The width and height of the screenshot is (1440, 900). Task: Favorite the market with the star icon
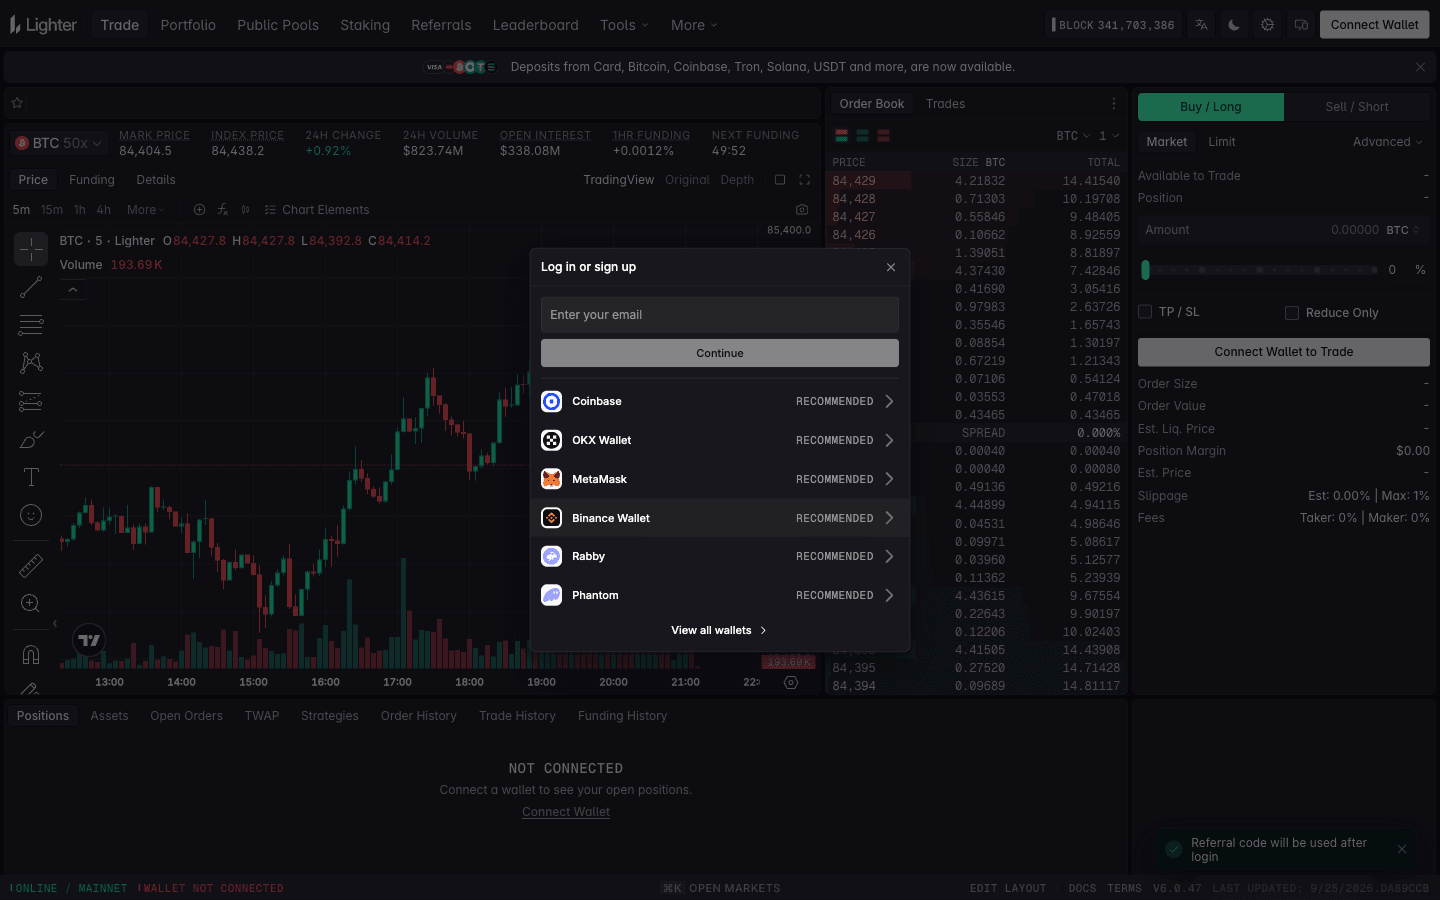click(x=17, y=103)
